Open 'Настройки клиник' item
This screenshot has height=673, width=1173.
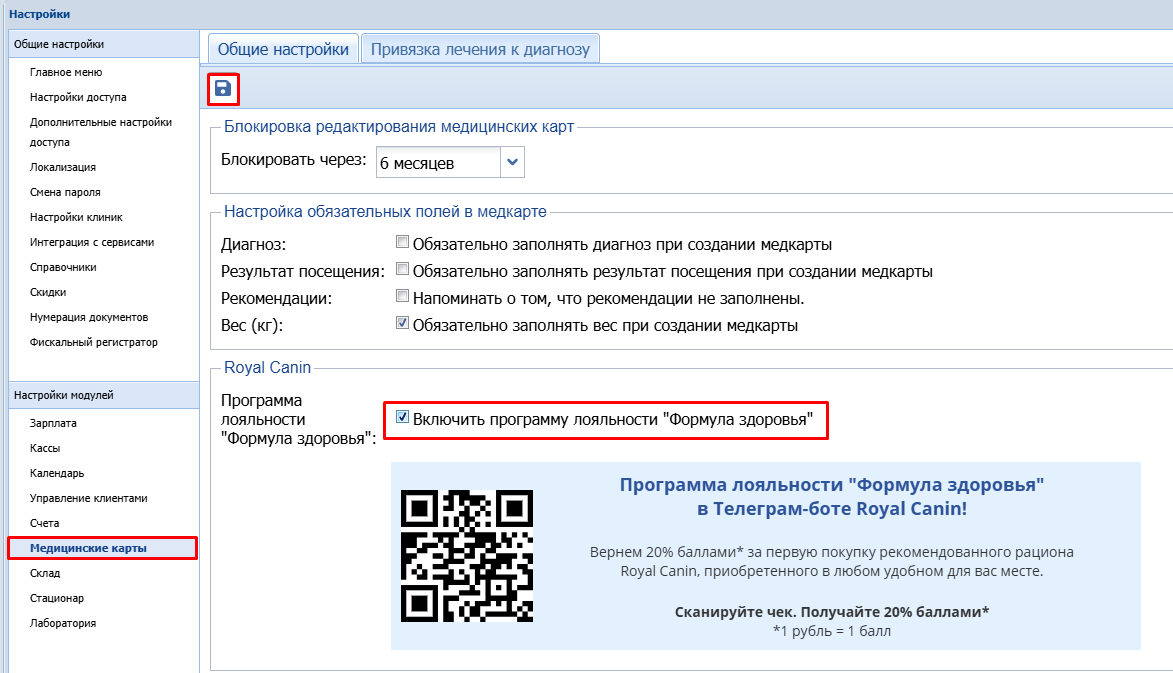[76, 218]
